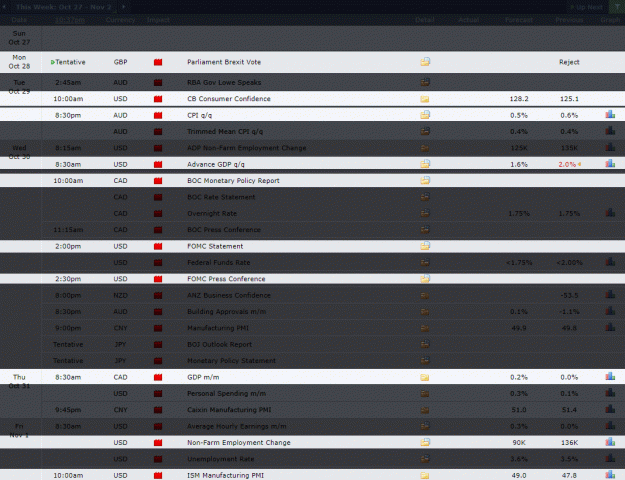Click the Reject previous value
Image resolution: width=625 pixels, height=480 pixels.
[569, 62]
